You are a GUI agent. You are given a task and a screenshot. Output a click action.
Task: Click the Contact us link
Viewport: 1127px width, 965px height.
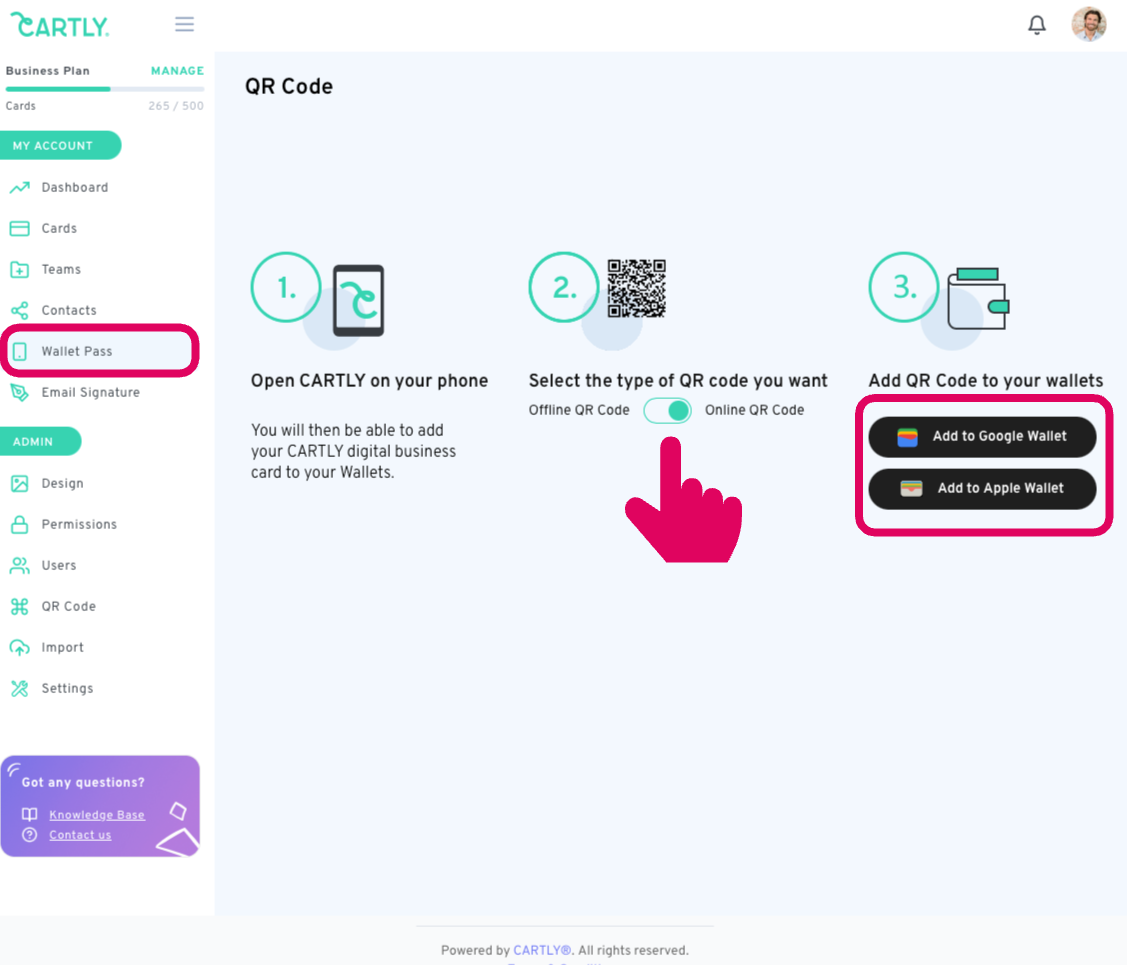point(80,835)
